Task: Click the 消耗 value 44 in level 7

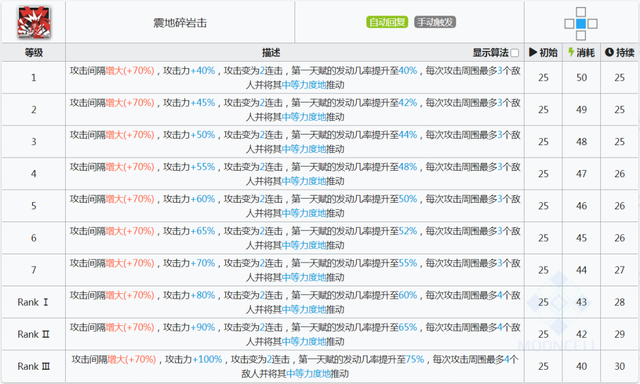Action: point(581,270)
